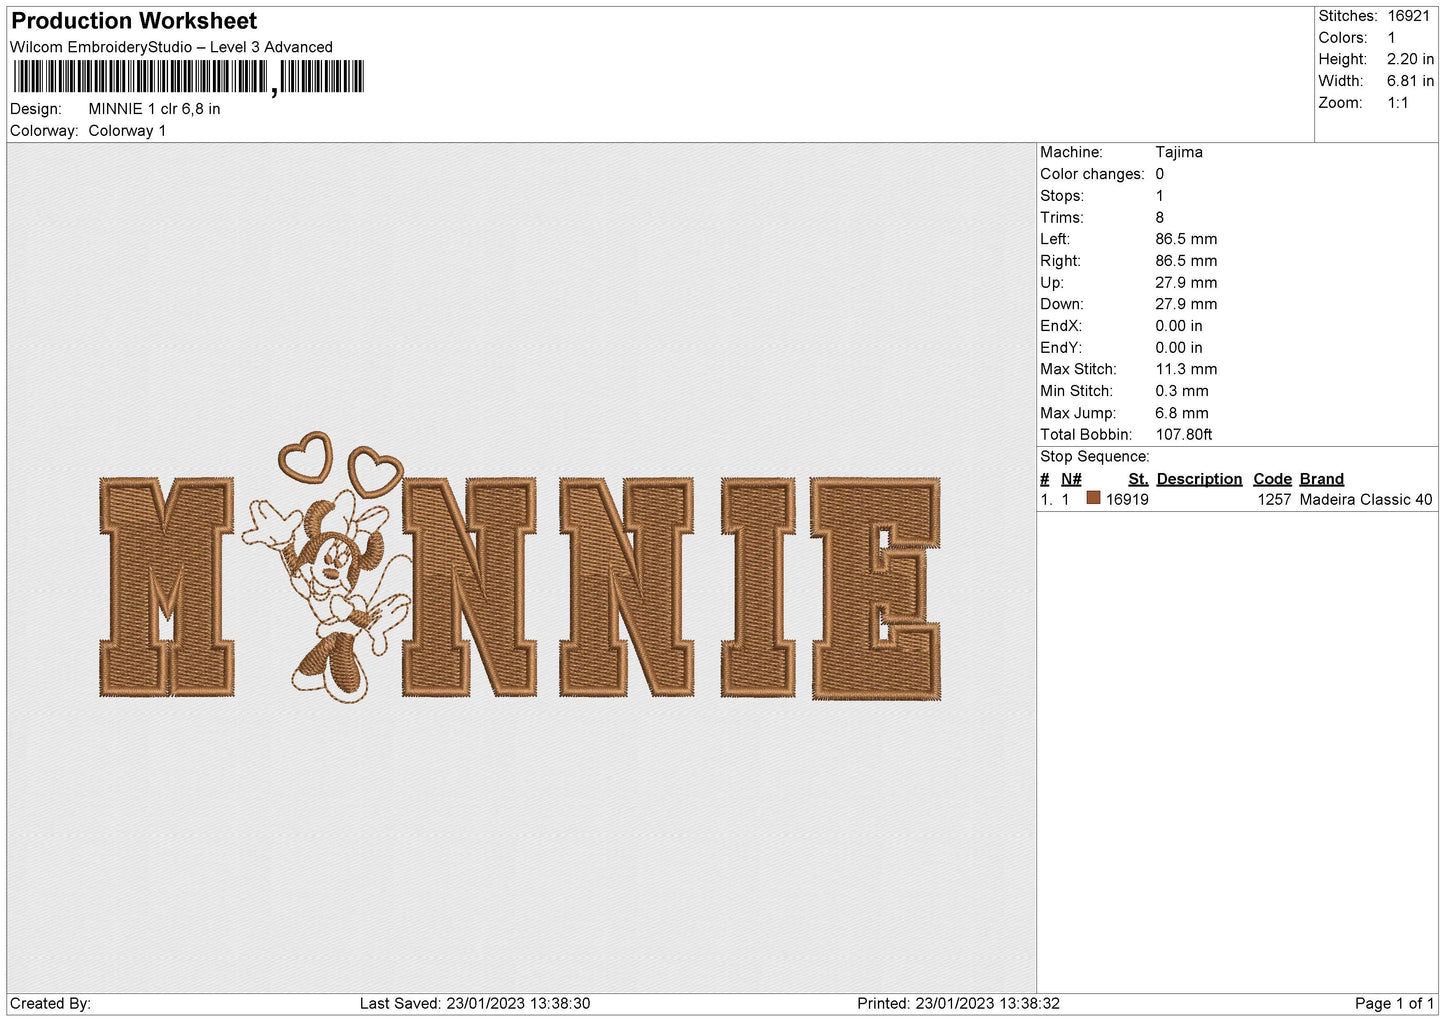
Task: Click the brown thread color swatch
Action: click(x=1093, y=498)
